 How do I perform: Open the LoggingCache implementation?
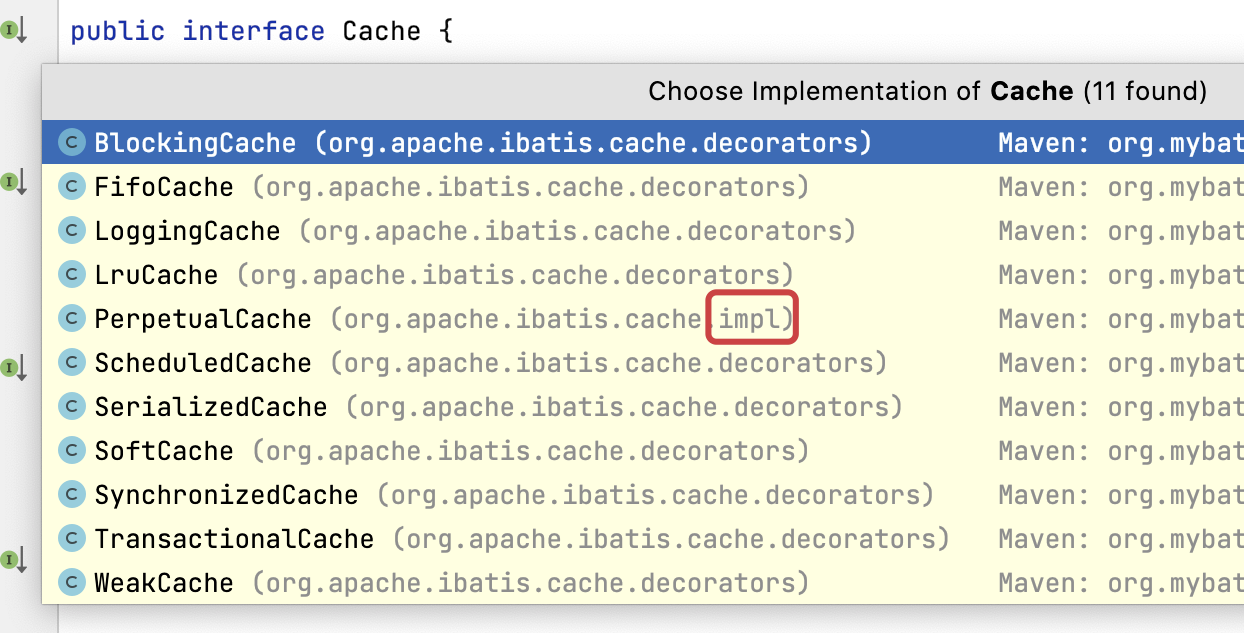click(x=643, y=231)
